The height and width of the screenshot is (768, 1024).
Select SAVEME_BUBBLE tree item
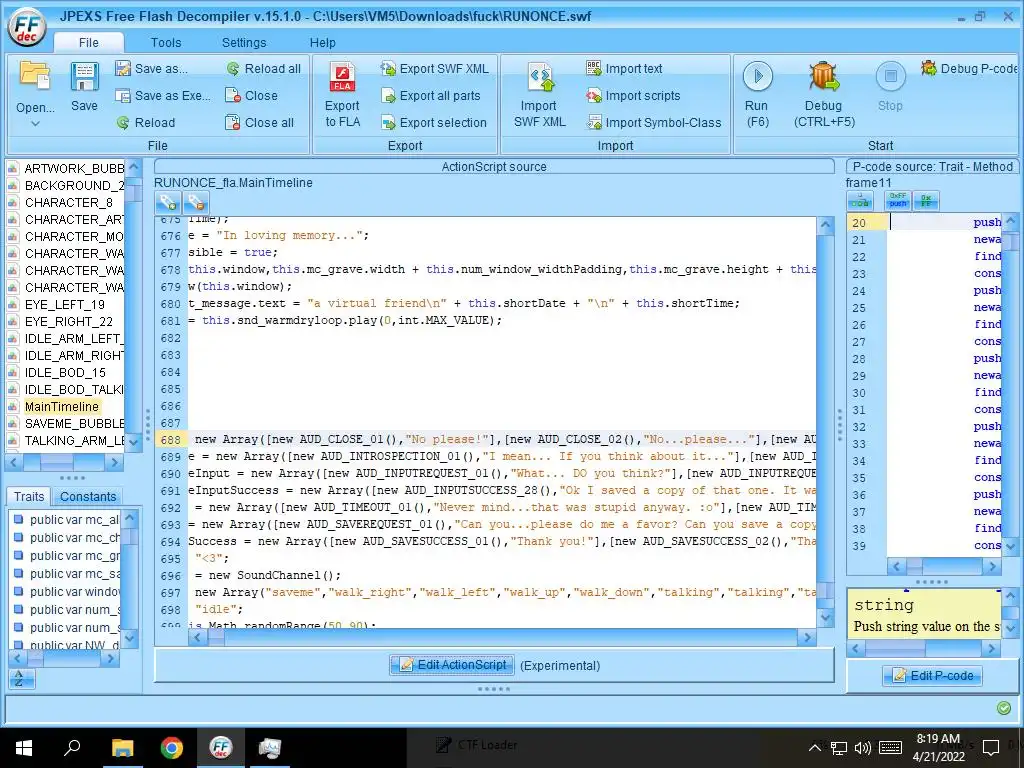74,423
